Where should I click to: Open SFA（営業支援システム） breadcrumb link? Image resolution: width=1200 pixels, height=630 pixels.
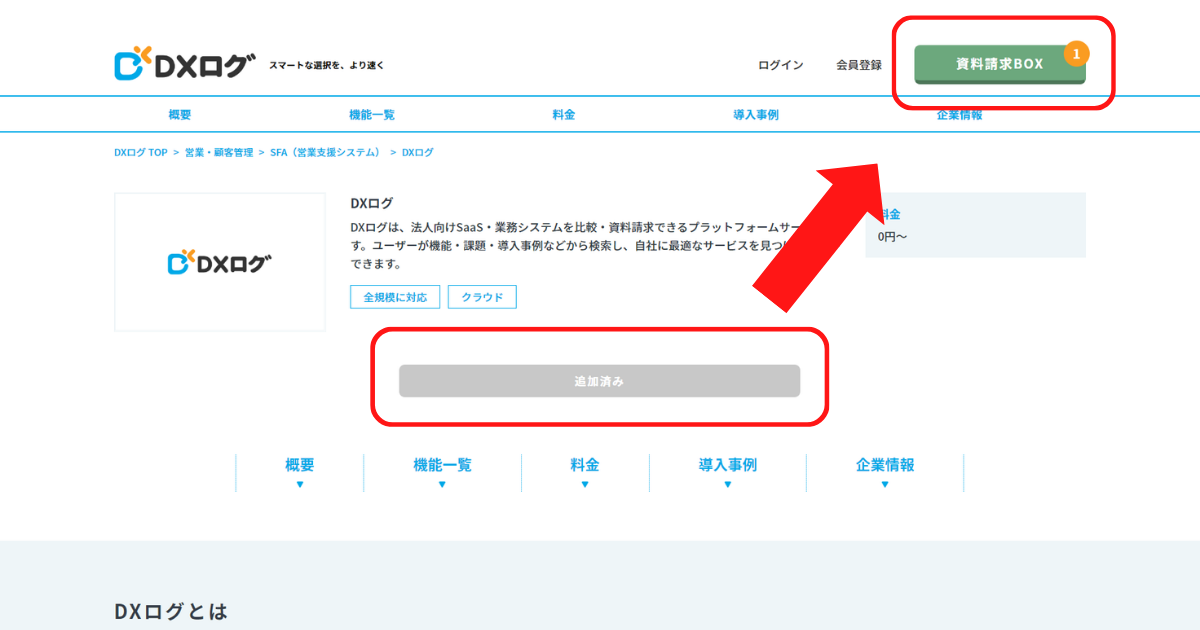326,153
